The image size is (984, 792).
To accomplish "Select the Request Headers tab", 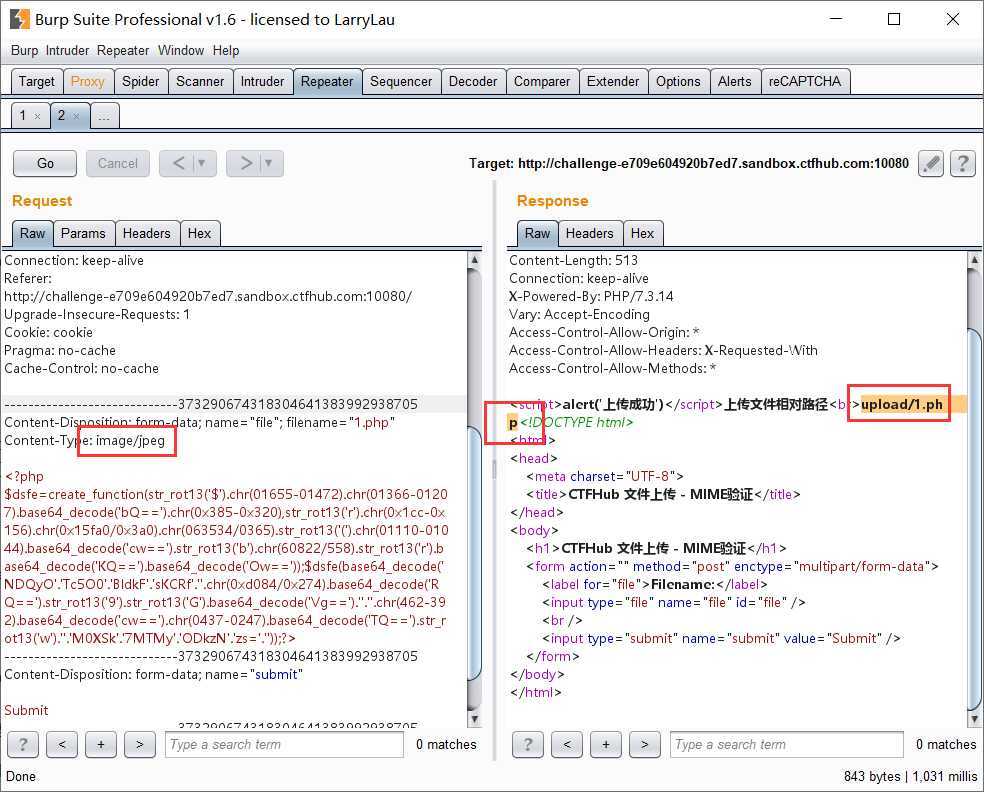I will click(147, 233).
